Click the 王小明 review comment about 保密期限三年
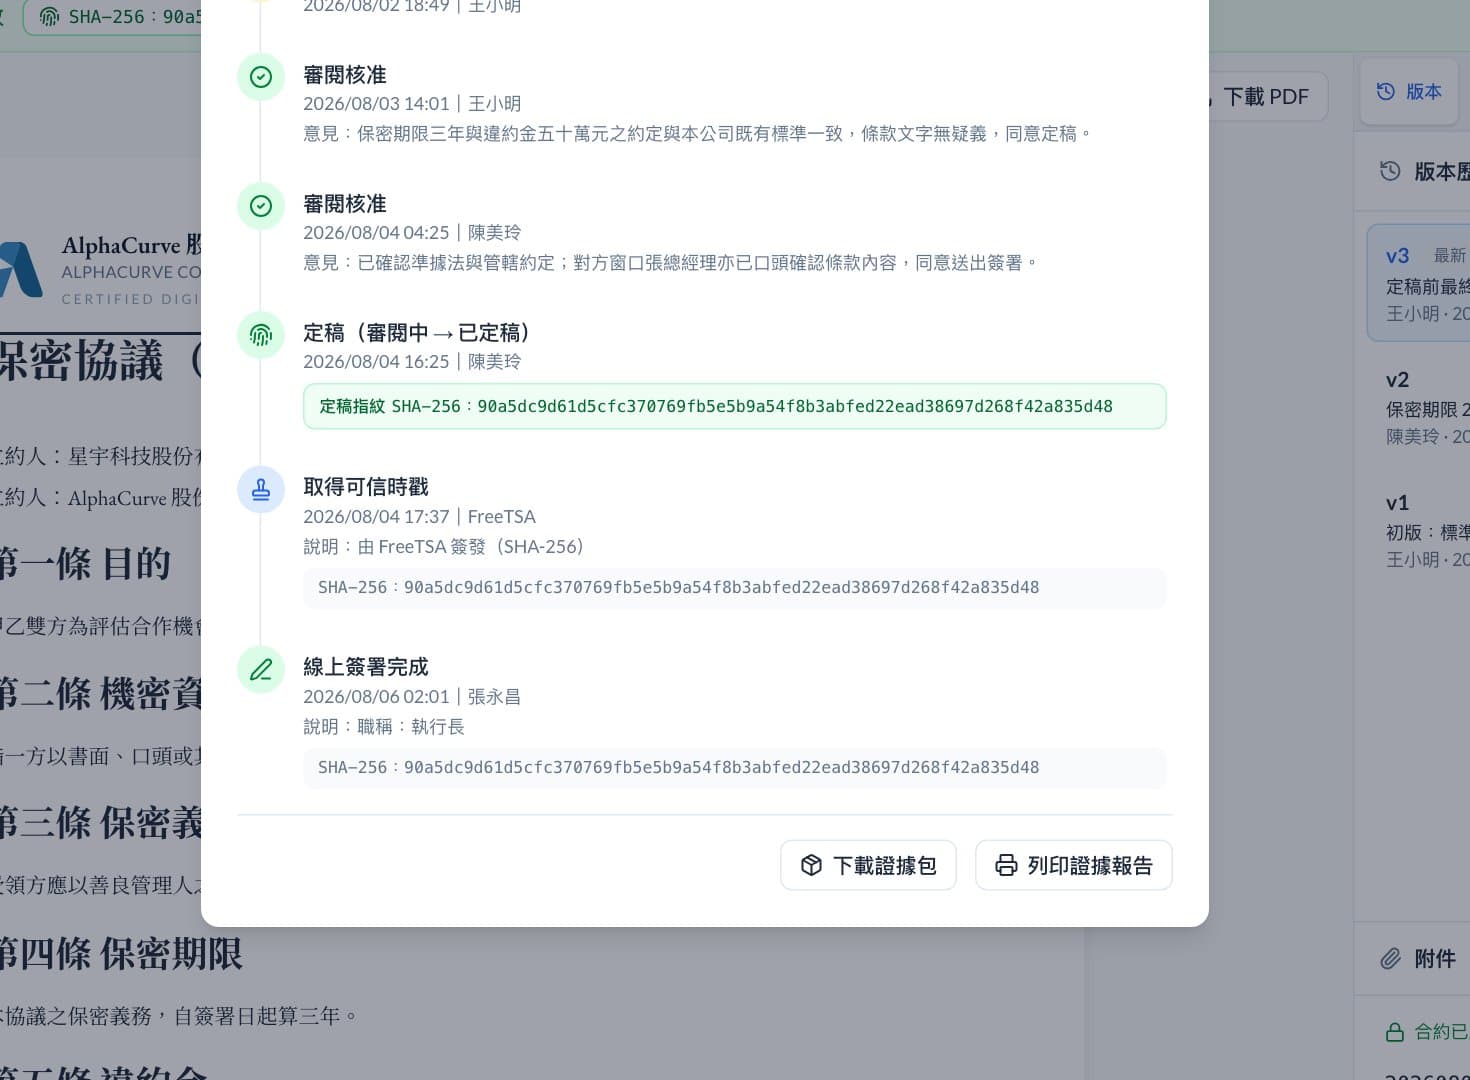This screenshot has width=1470, height=1080. 698,134
